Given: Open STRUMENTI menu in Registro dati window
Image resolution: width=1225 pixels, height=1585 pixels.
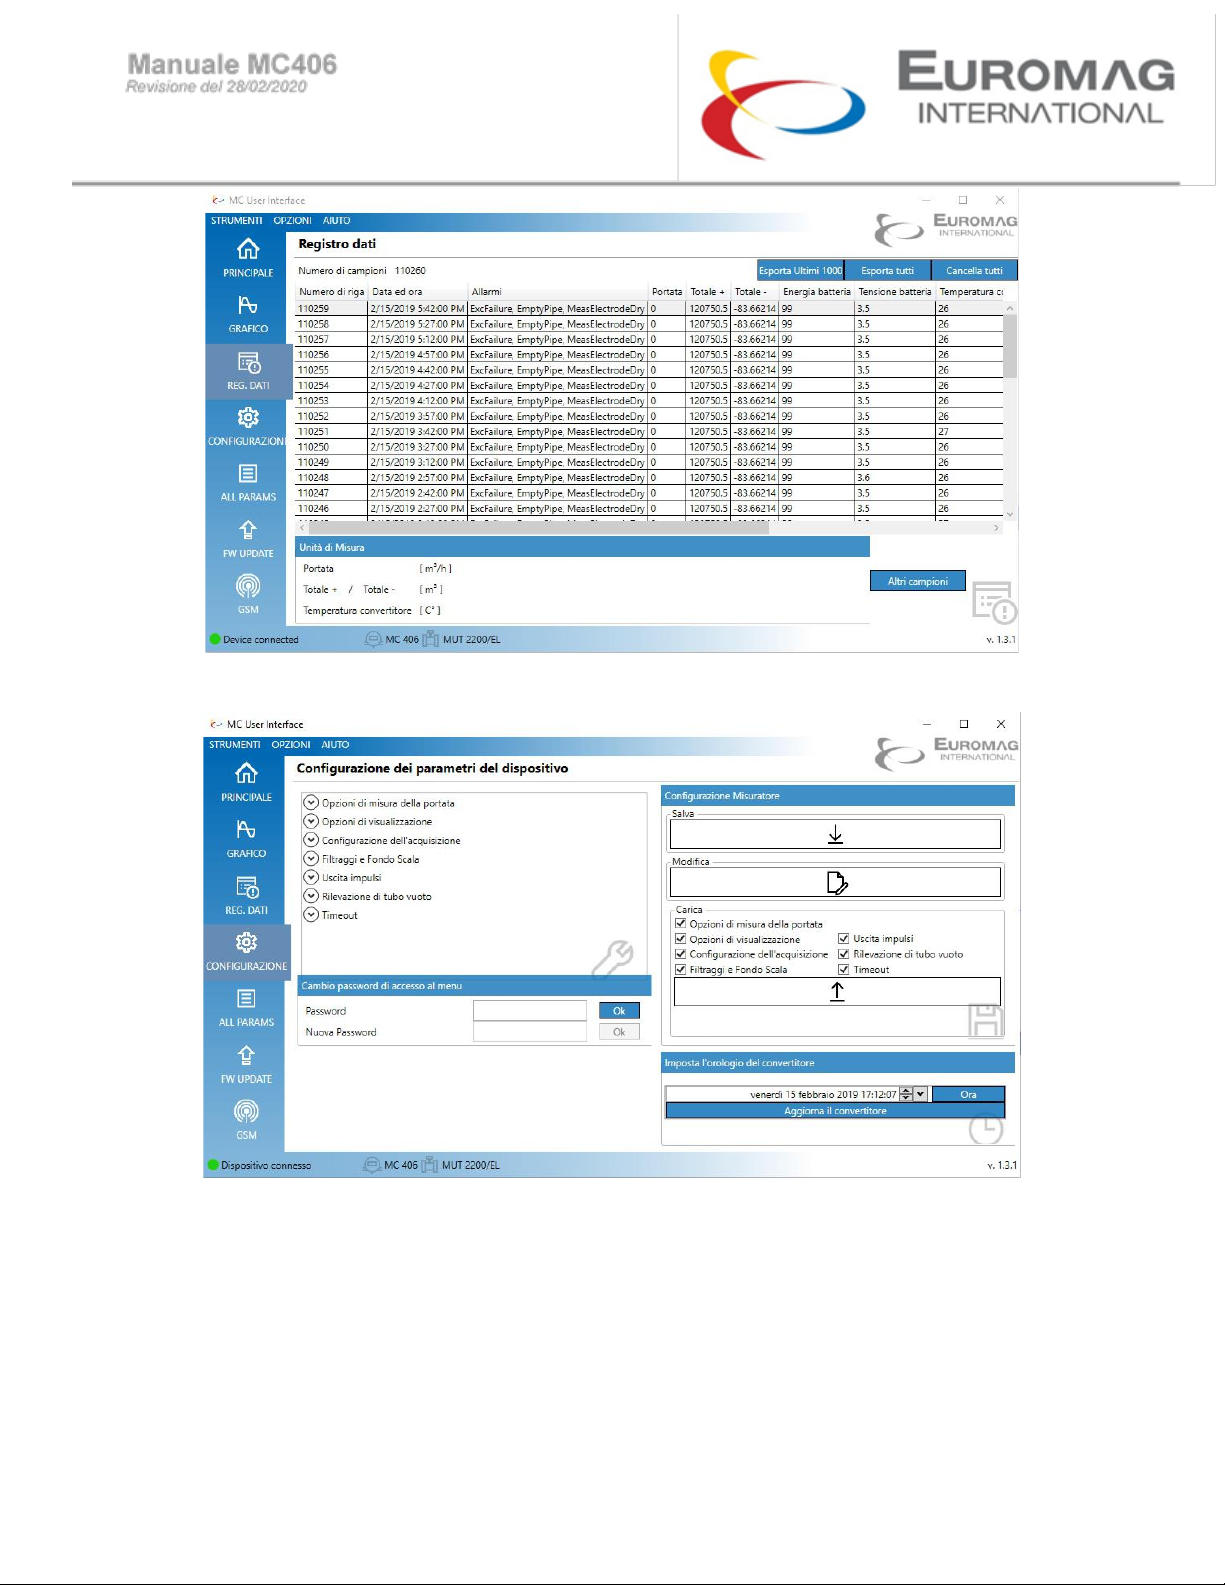Looking at the screenshot, I should 237,221.
